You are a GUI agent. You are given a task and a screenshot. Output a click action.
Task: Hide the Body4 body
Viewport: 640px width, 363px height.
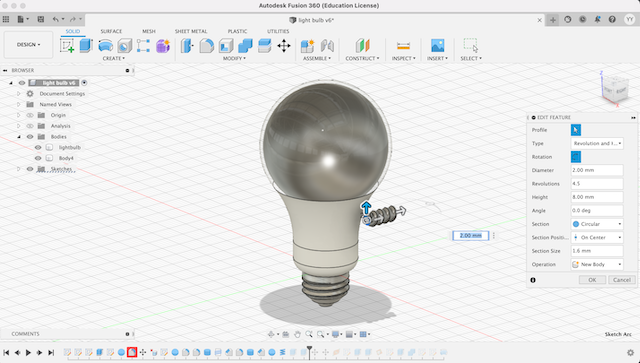38,158
